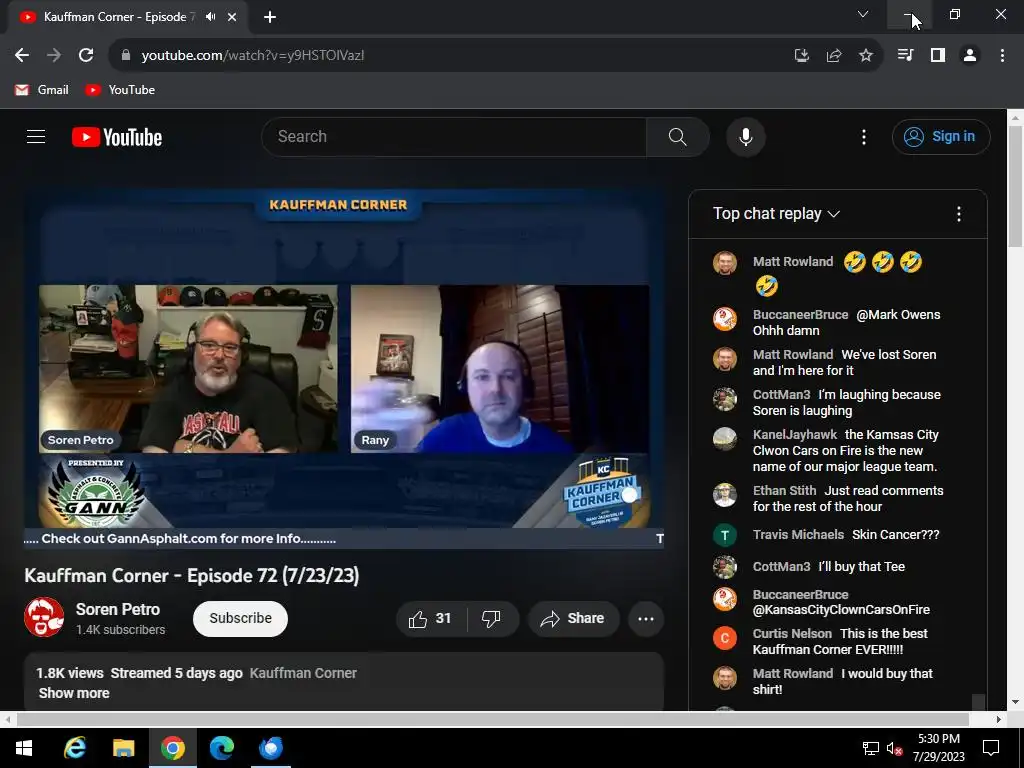The height and width of the screenshot is (768, 1024).
Task: Open the Windows notification center
Action: tap(991, 748)
